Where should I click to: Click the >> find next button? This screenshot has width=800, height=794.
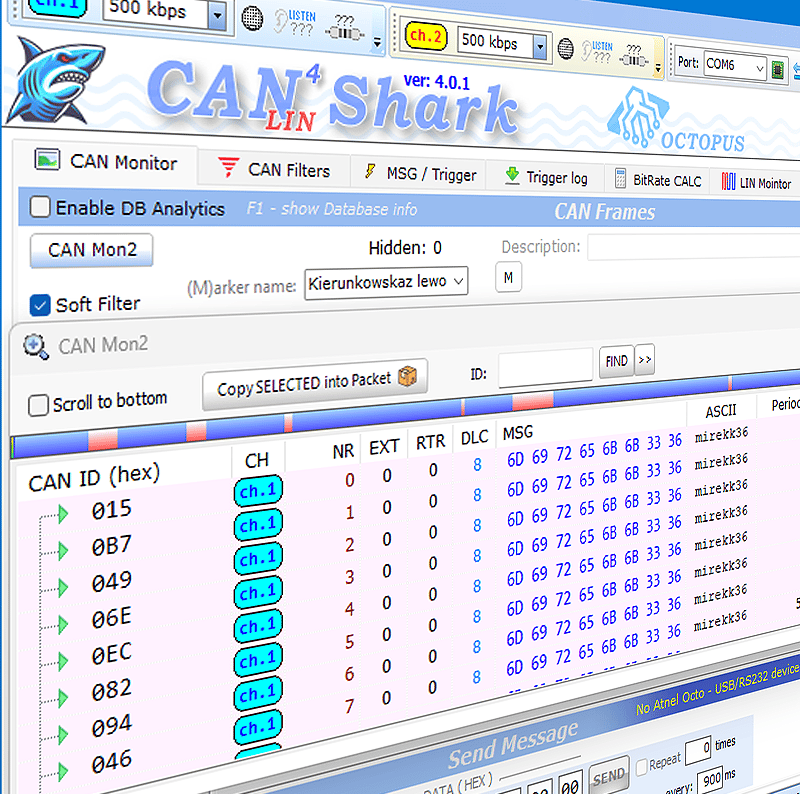644,360
